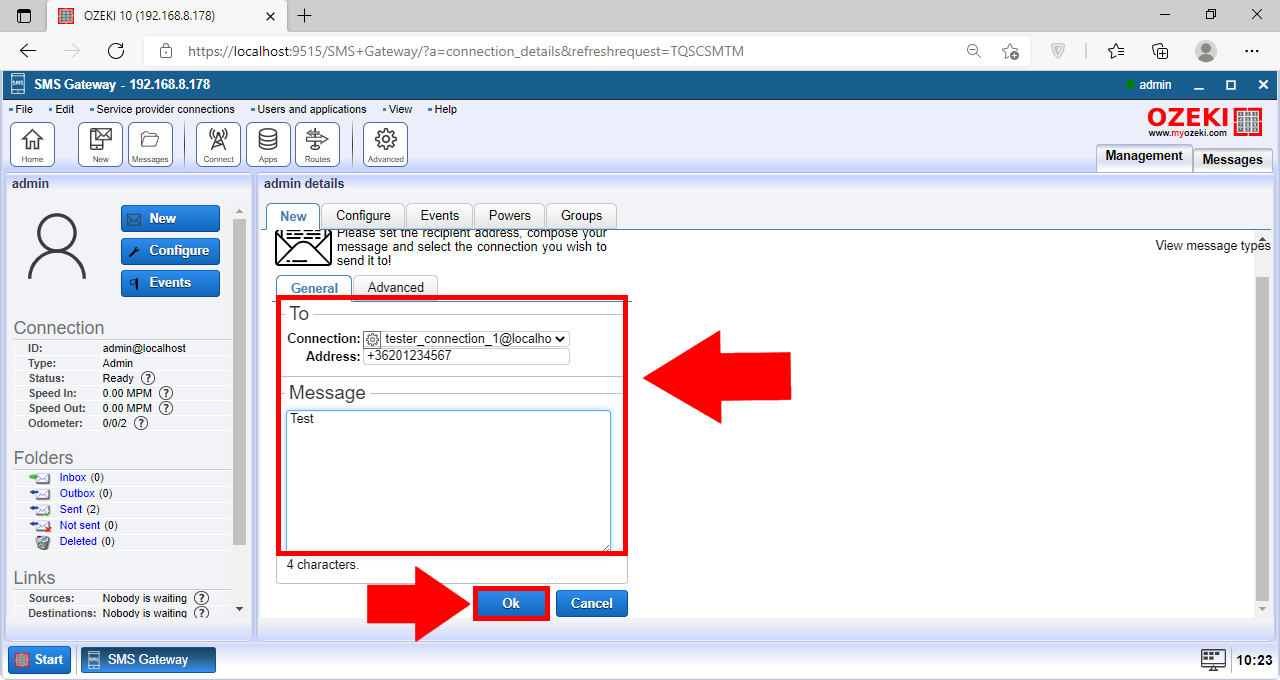Click the help icon next to Speed In

click(166, 393)
